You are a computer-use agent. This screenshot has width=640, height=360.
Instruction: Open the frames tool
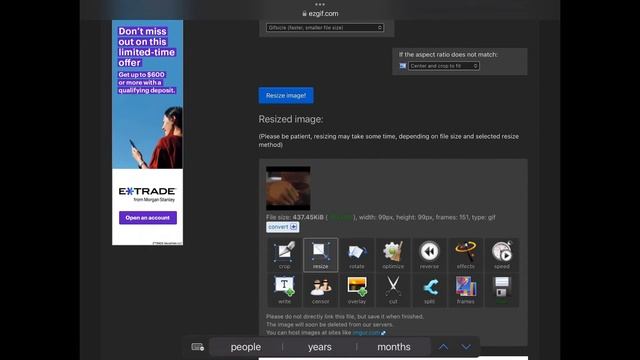tap(466, 290)
